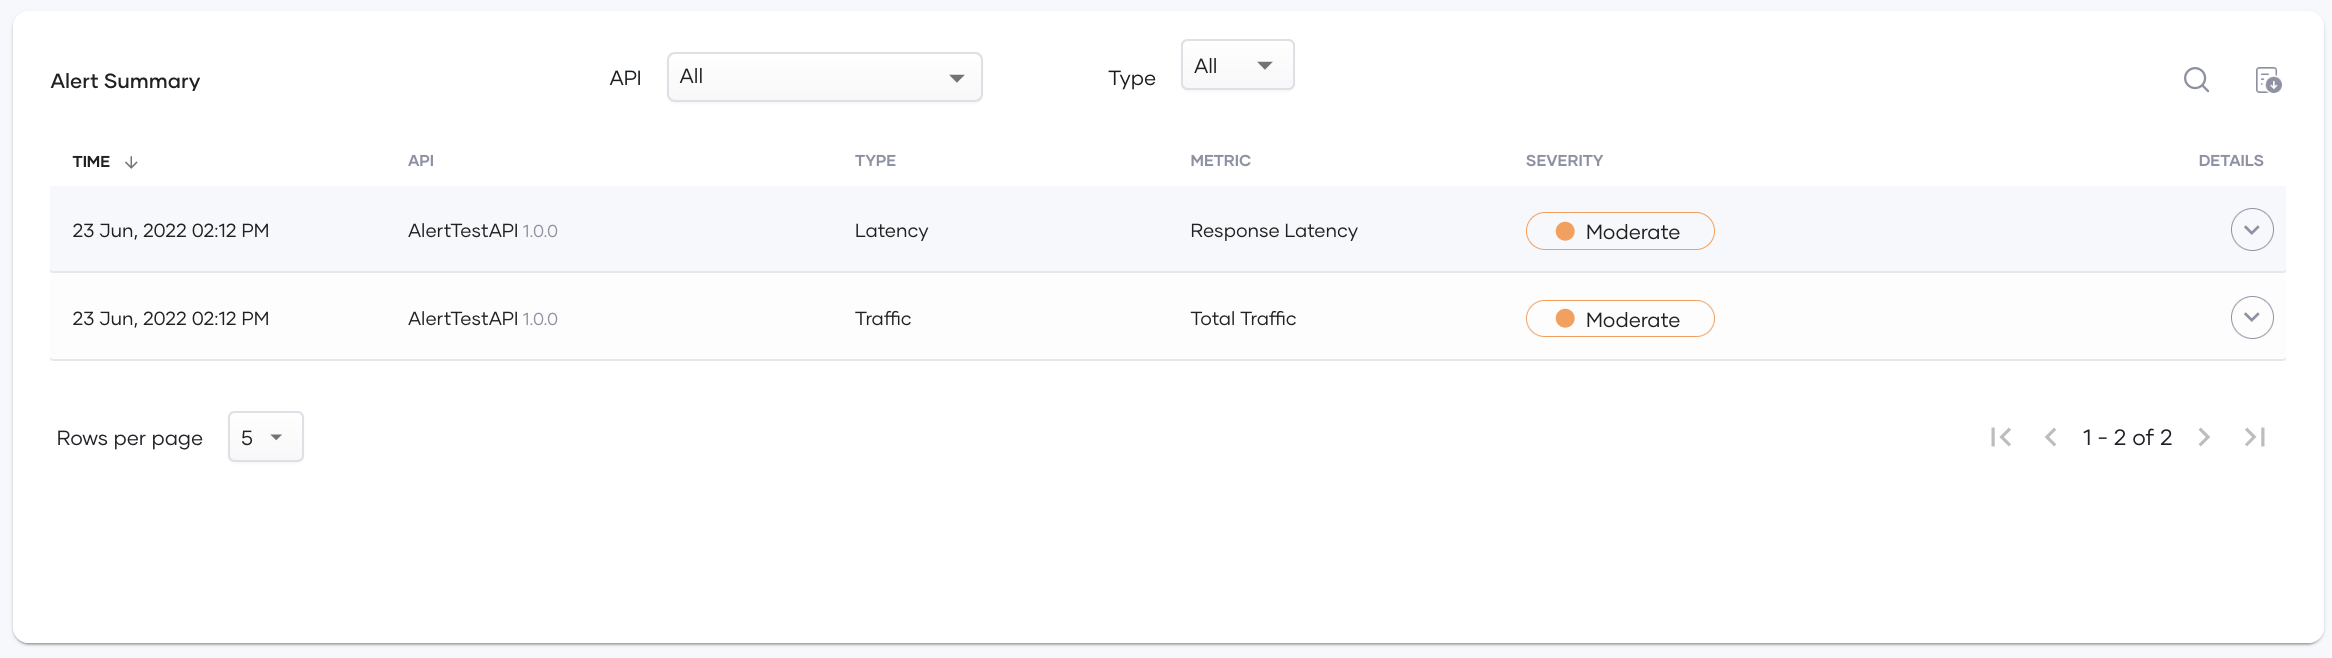The height and width of the screenshot is (658, 2332).
Task: Expand details for Traffic alert row
Action: (2252, 318)
